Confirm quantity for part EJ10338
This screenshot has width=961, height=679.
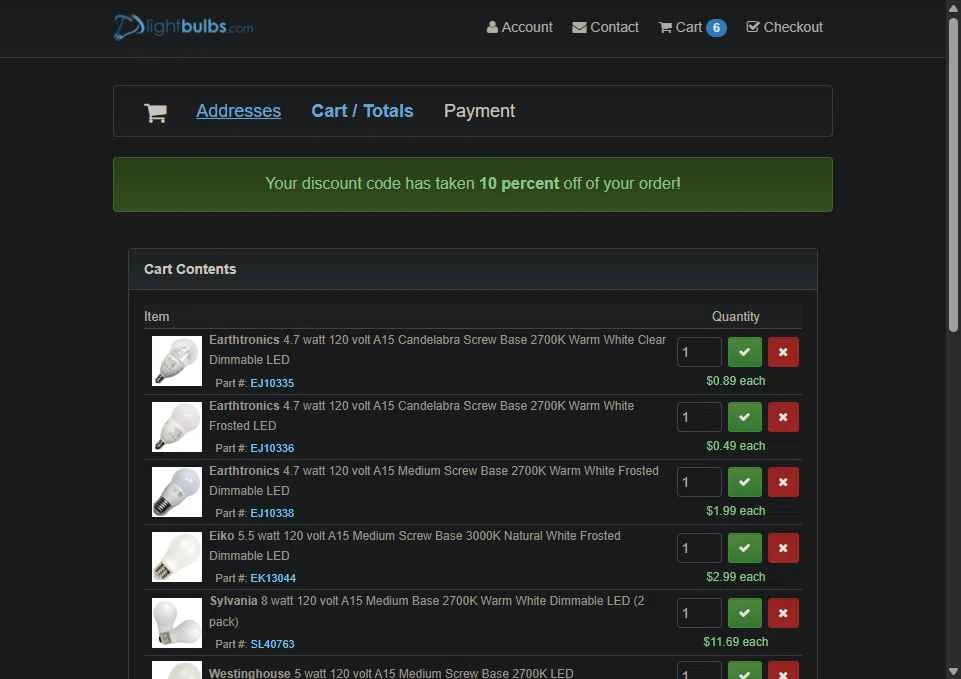[745, 482]
